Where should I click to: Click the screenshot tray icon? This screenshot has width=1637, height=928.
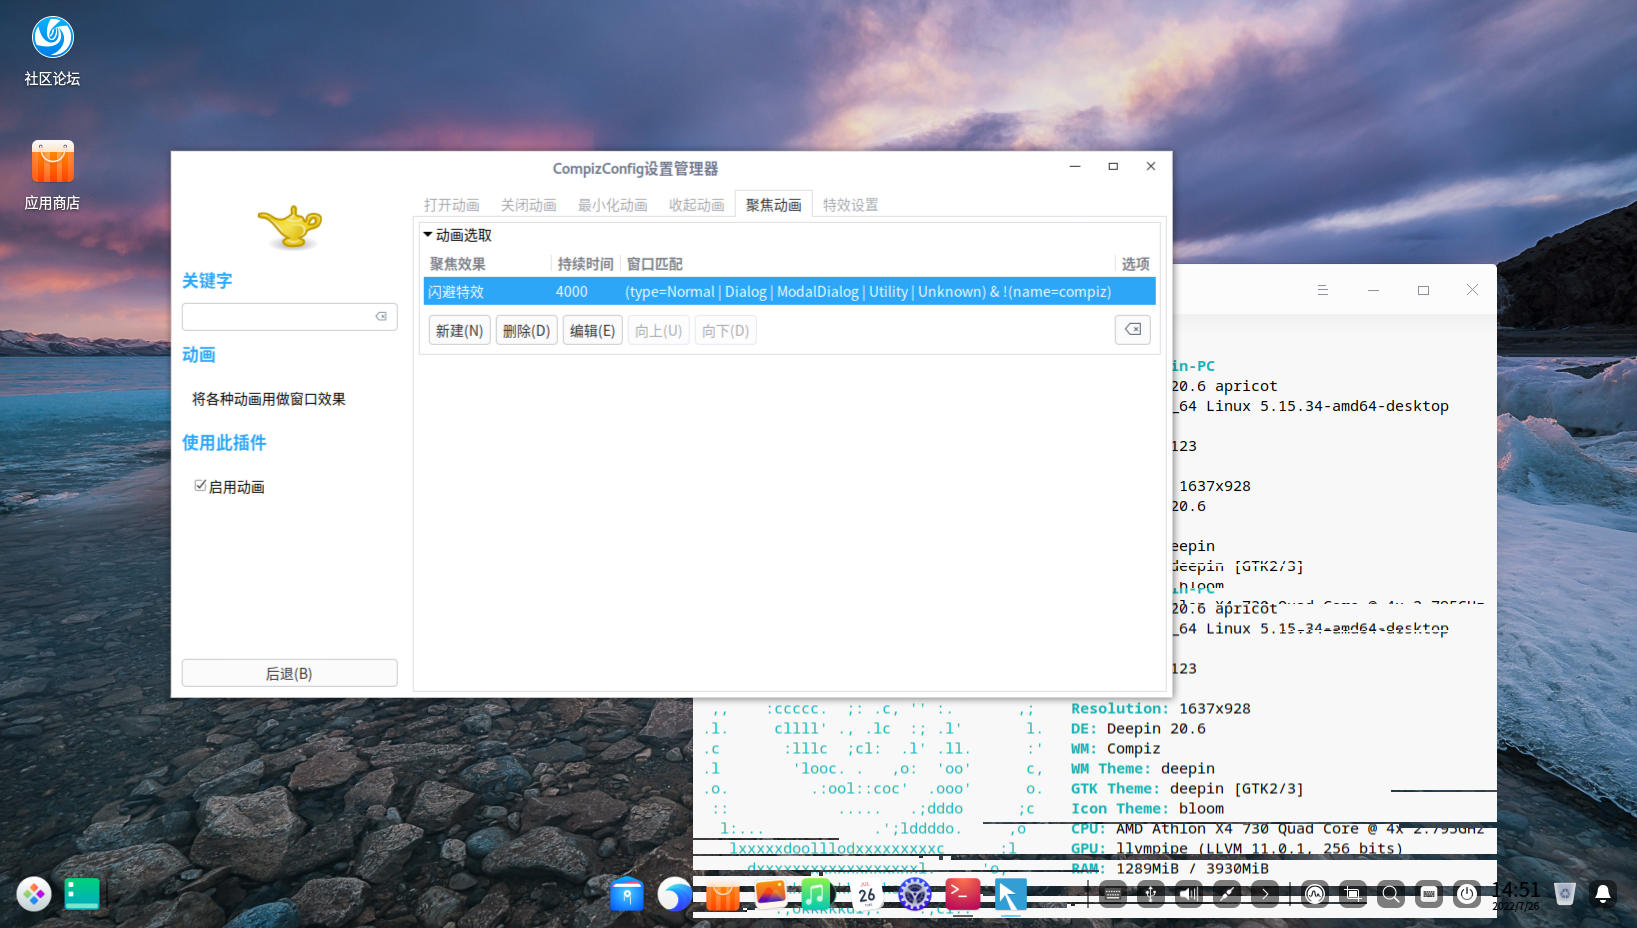(x=1353, y=894)
